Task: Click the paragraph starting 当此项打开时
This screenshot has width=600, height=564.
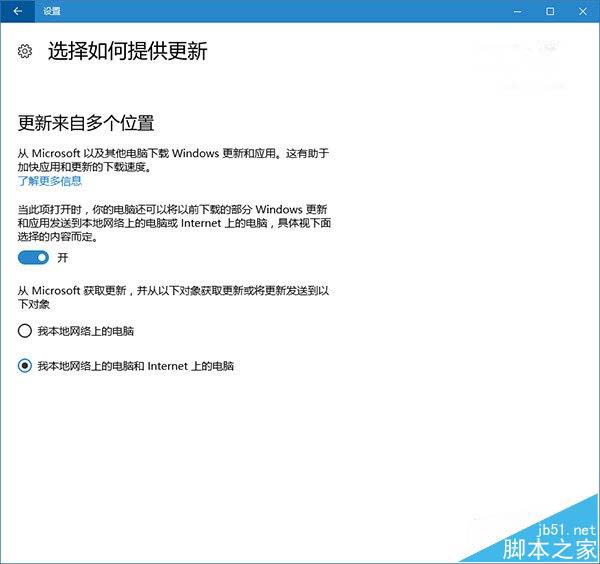Action: click(174, 223)
